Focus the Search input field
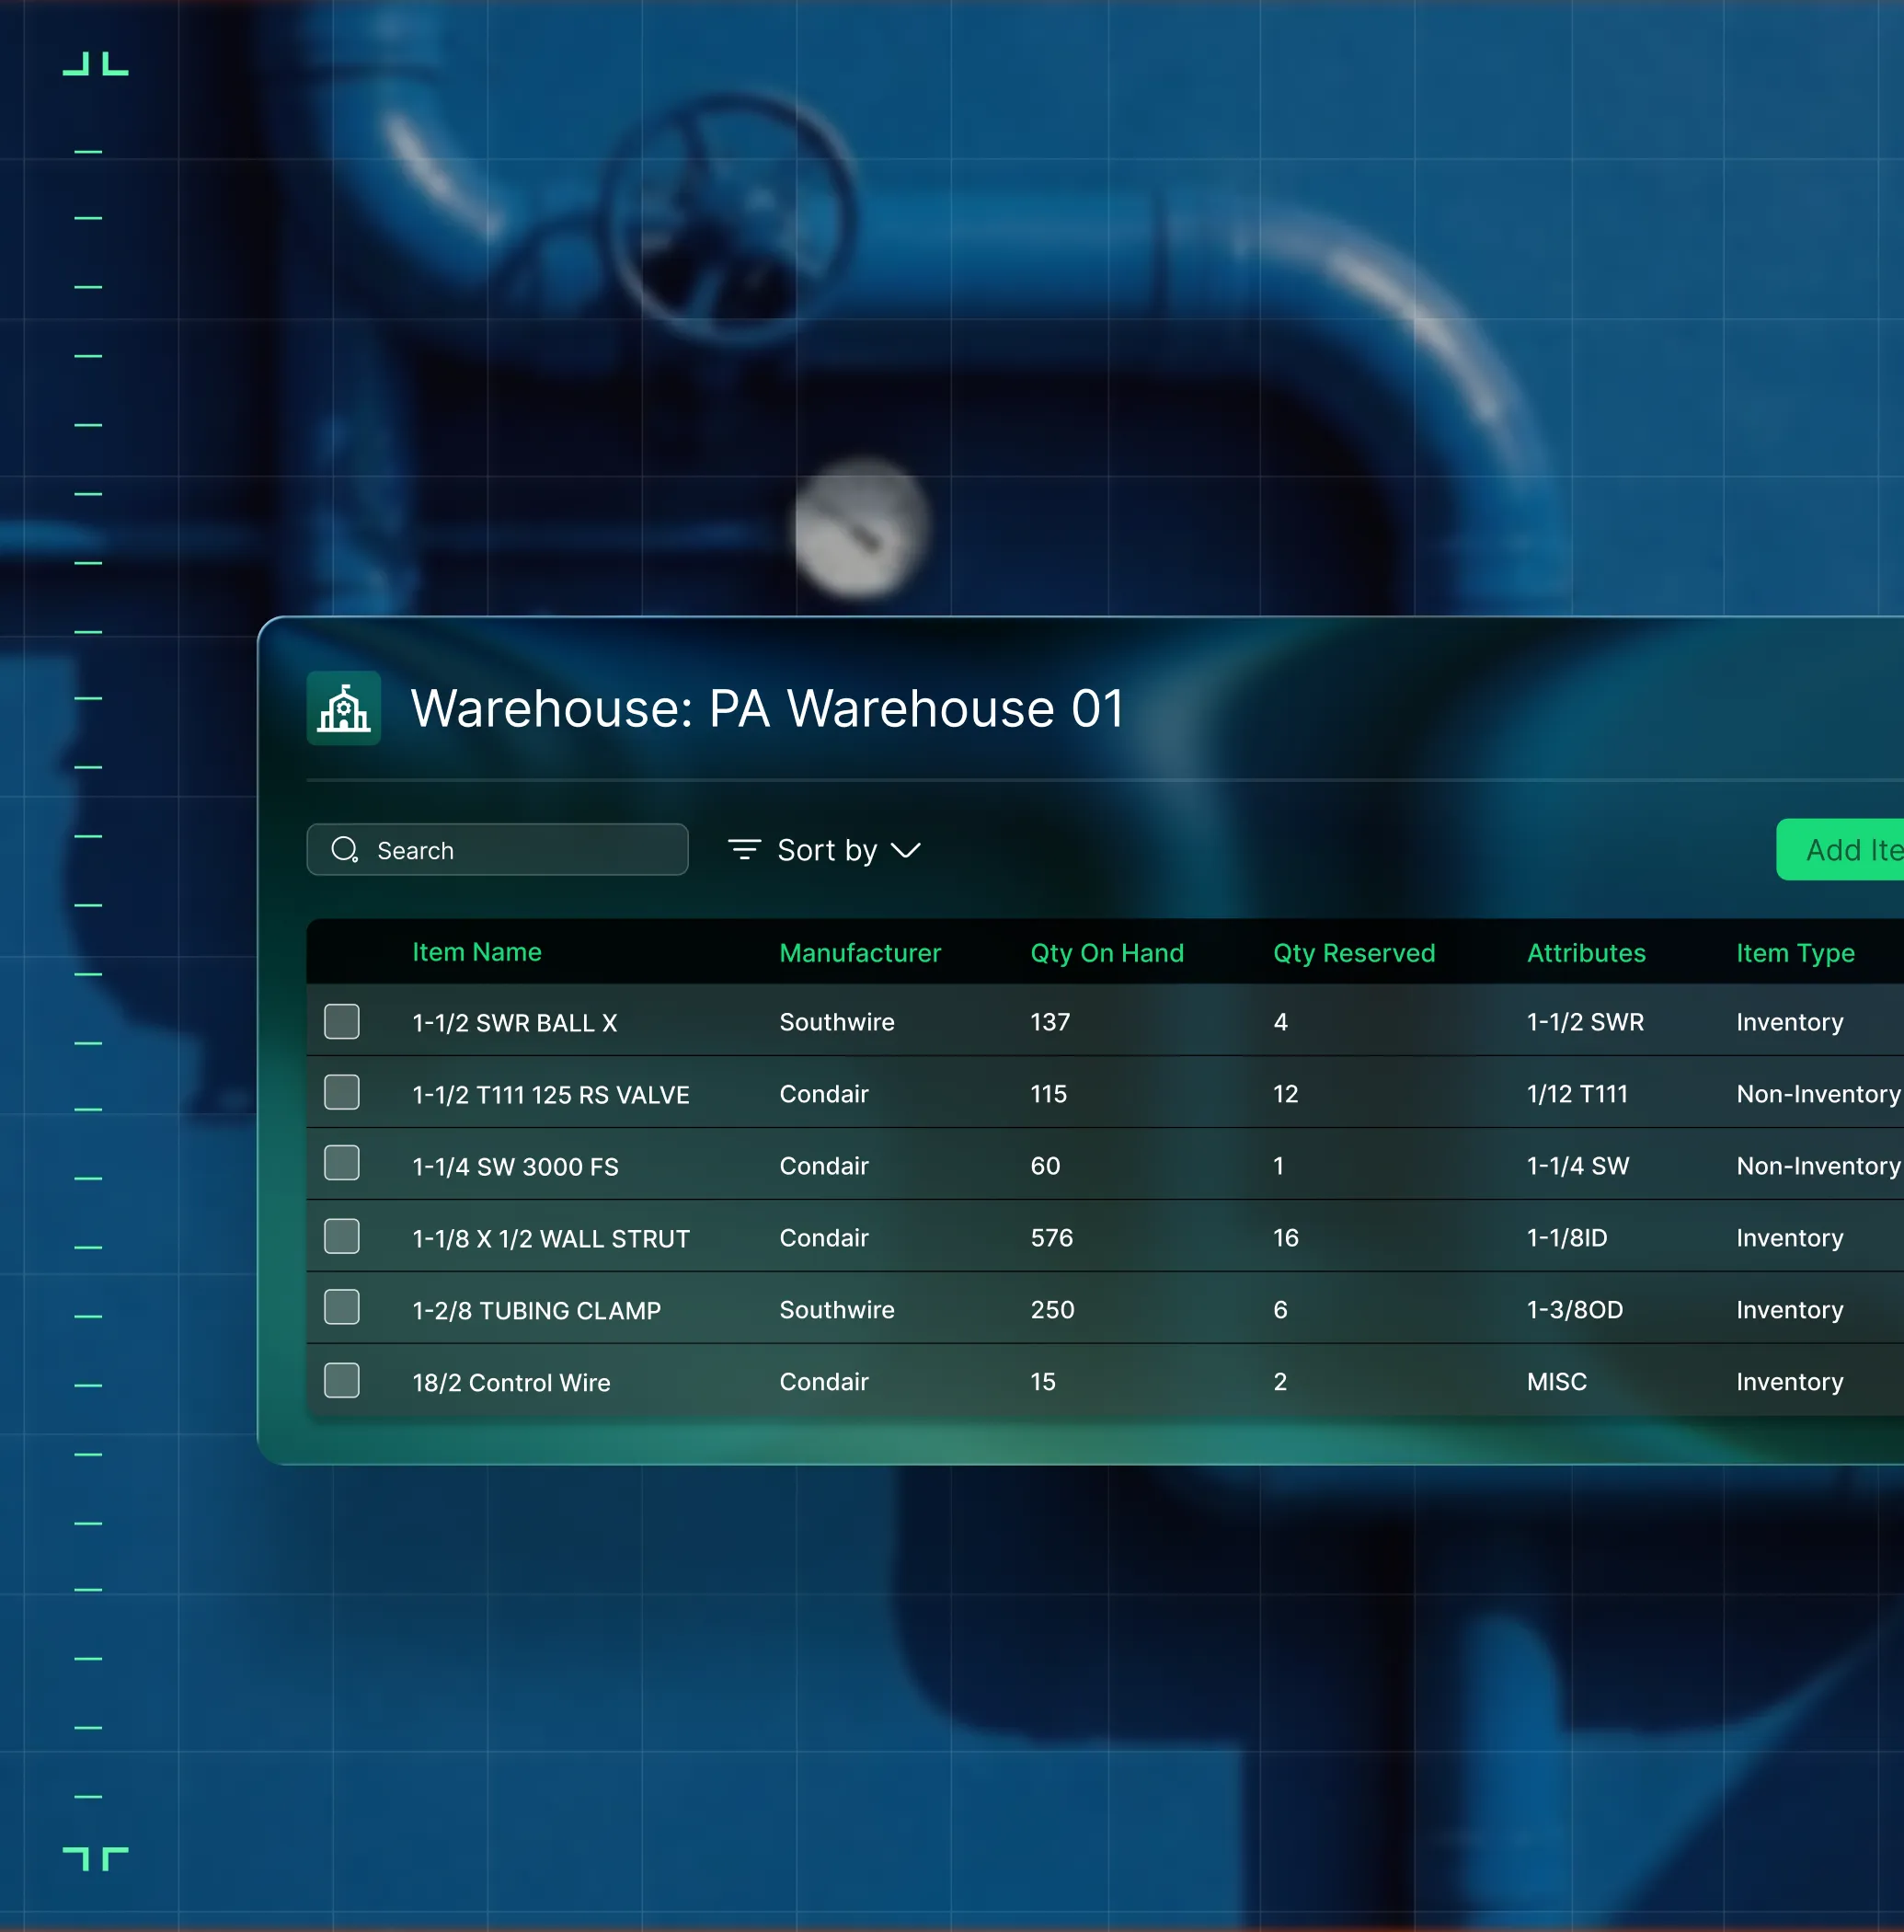 [x=497, y=850]
